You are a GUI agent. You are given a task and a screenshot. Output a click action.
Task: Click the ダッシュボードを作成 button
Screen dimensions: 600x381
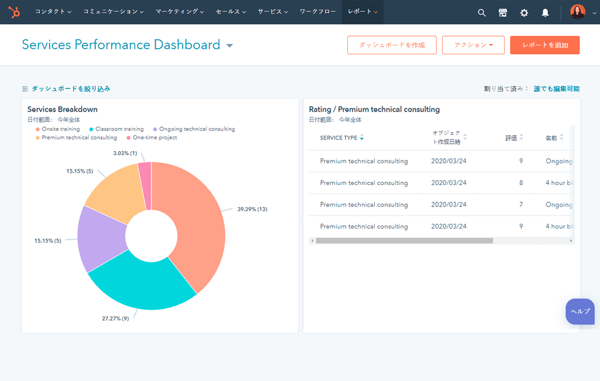392,45
